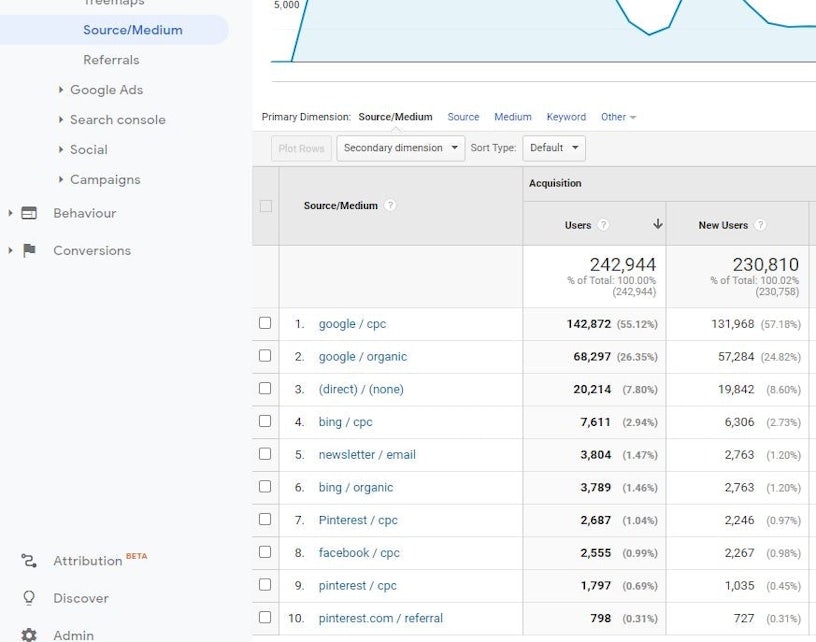Screen dimensions: 816x642
Task: Click the Users column sort arrow
Action: (658, 224)
